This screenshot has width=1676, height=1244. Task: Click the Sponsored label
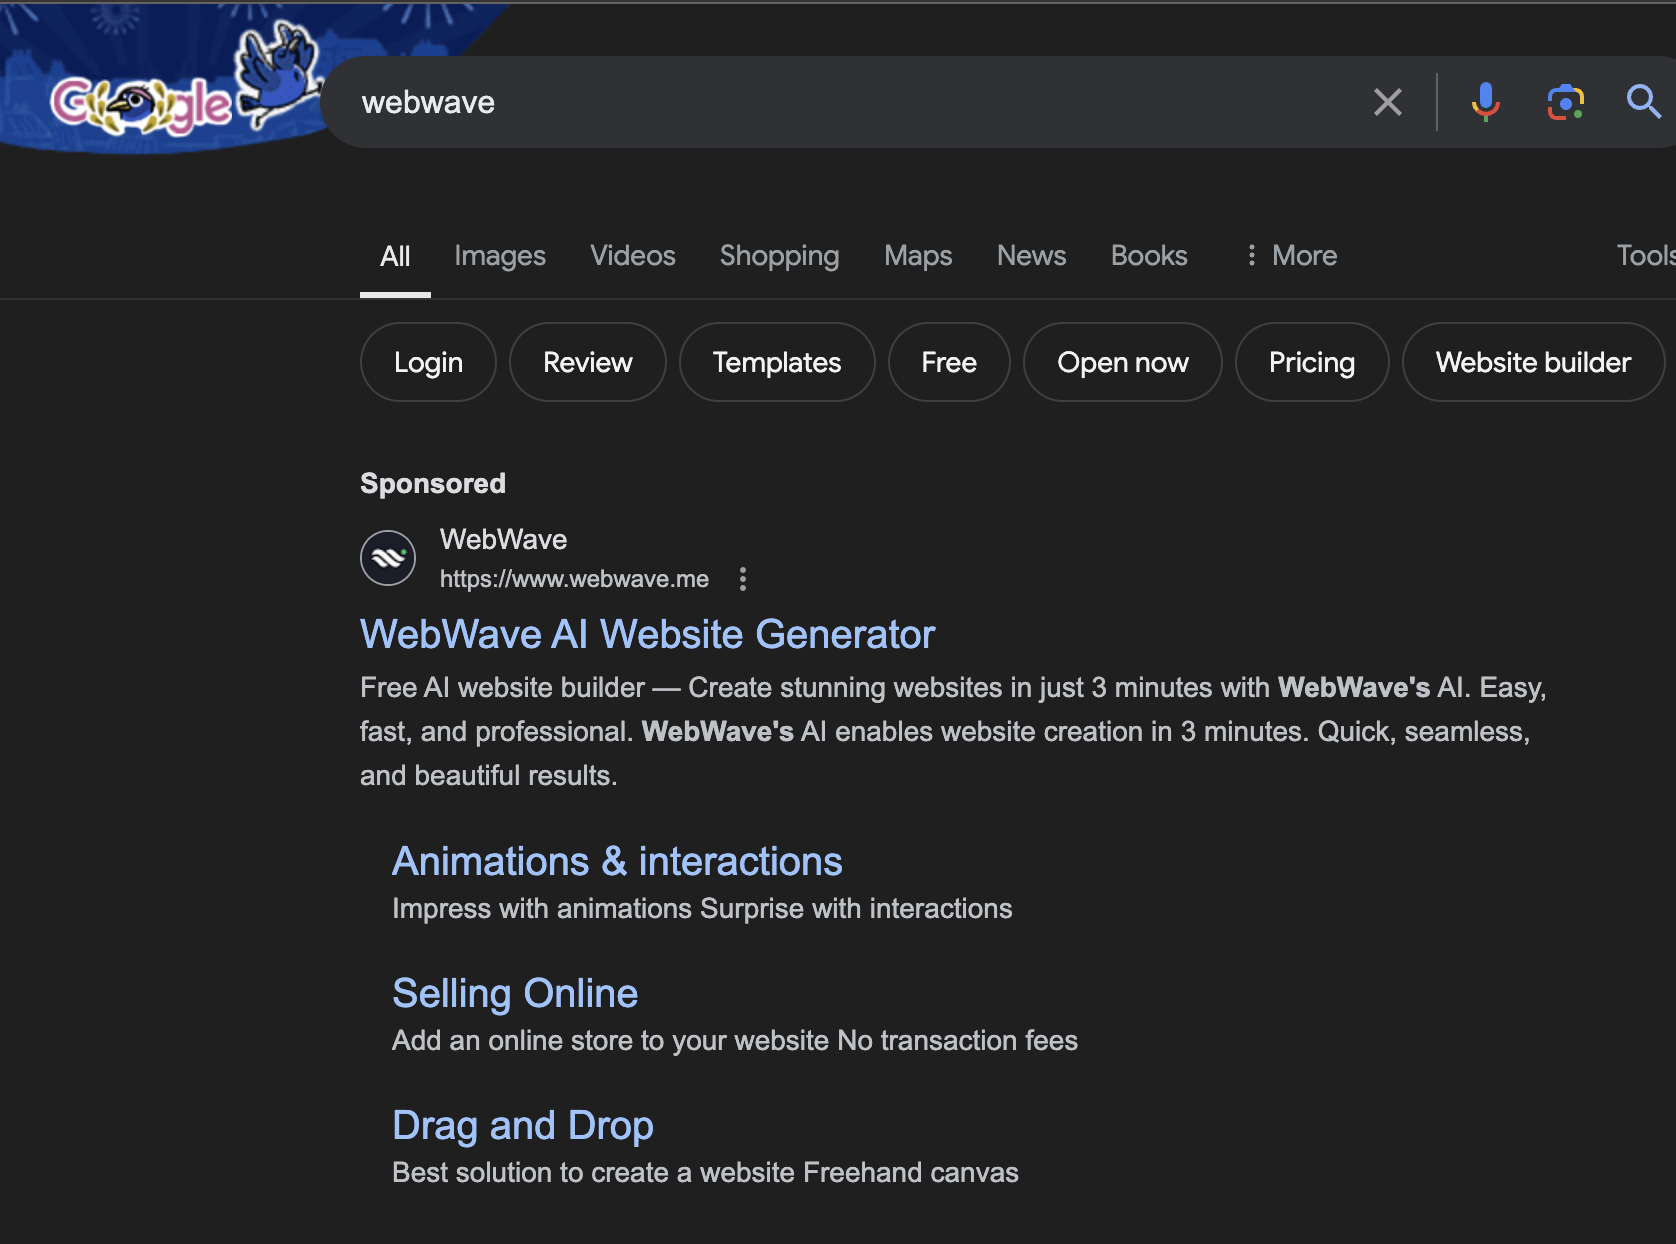click(433, 484)
